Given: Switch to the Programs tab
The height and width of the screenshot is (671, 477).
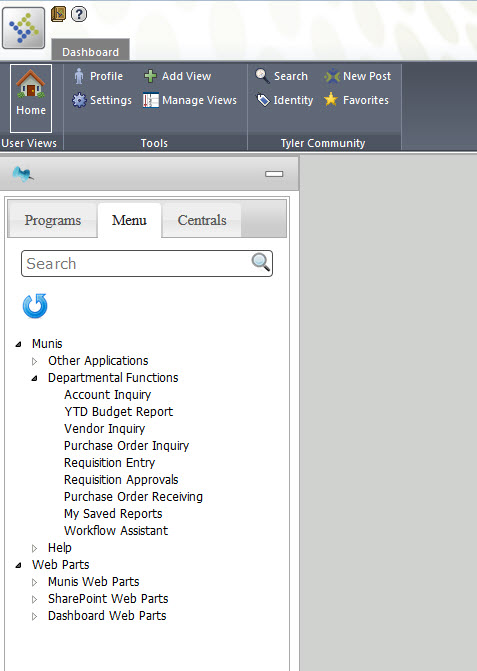Looking at the screenshot, I should pyautogui.click(x=53, y=220).
